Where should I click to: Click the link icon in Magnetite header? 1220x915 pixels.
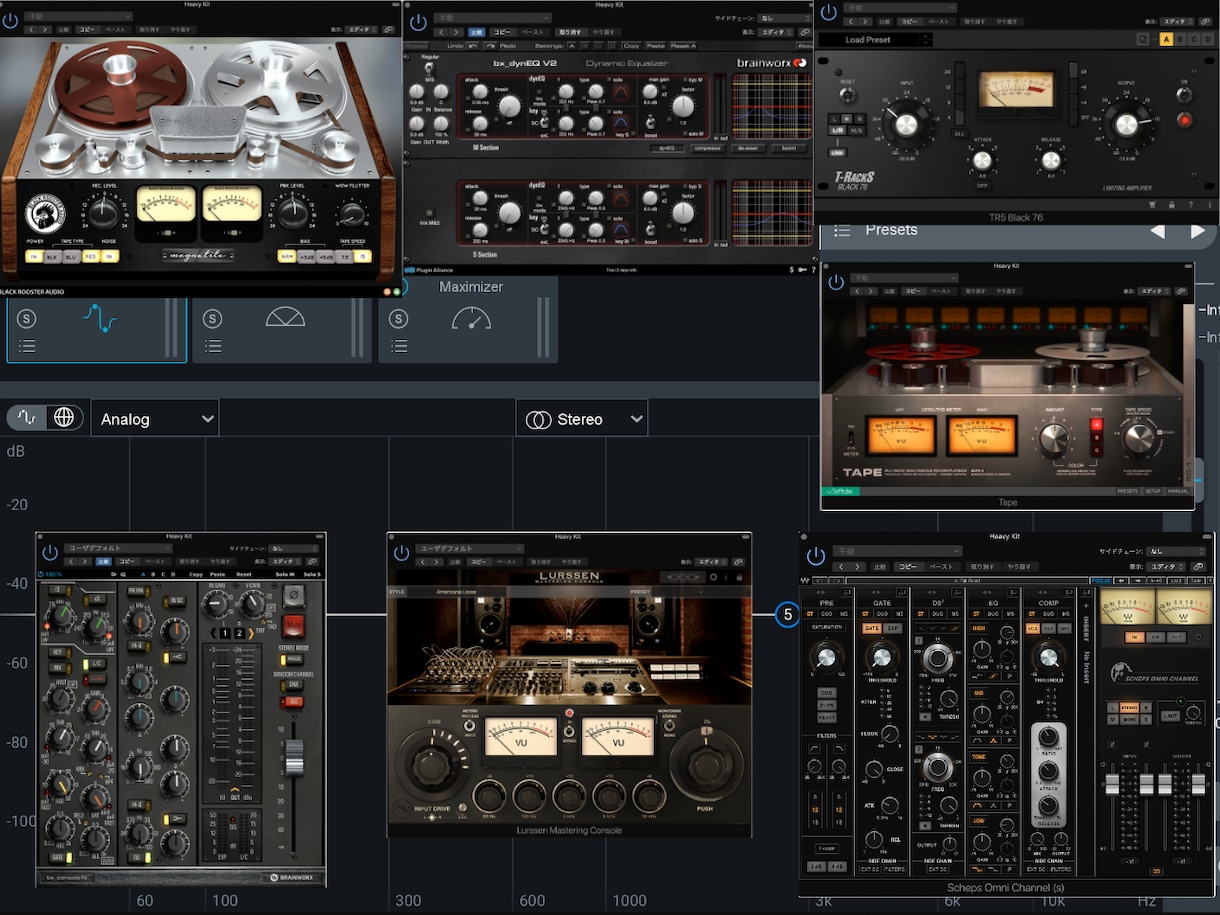click(389, 31)
